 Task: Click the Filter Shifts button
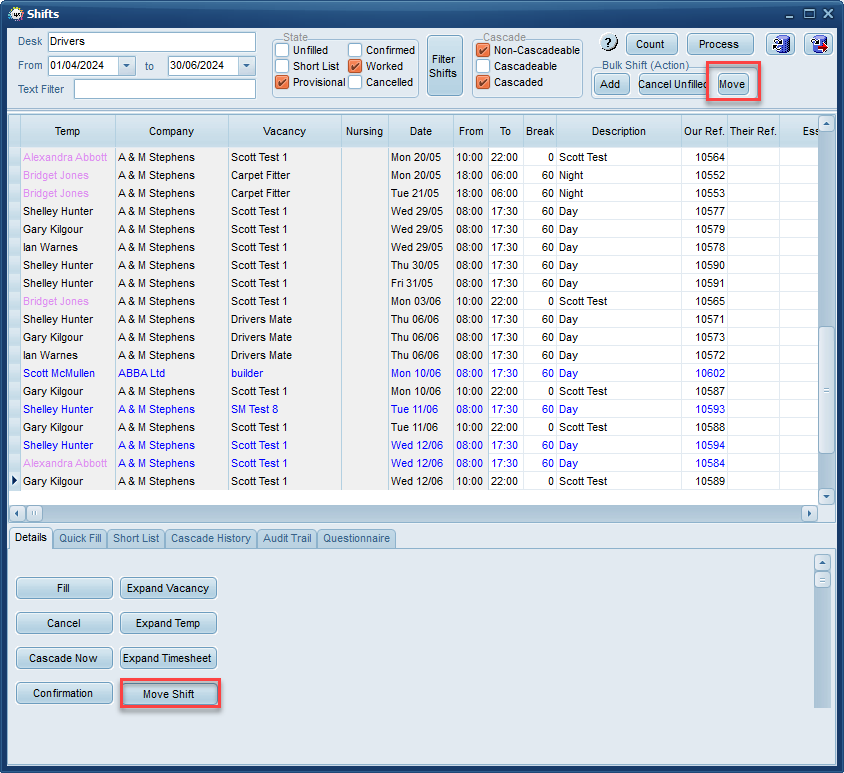(444, 66)
